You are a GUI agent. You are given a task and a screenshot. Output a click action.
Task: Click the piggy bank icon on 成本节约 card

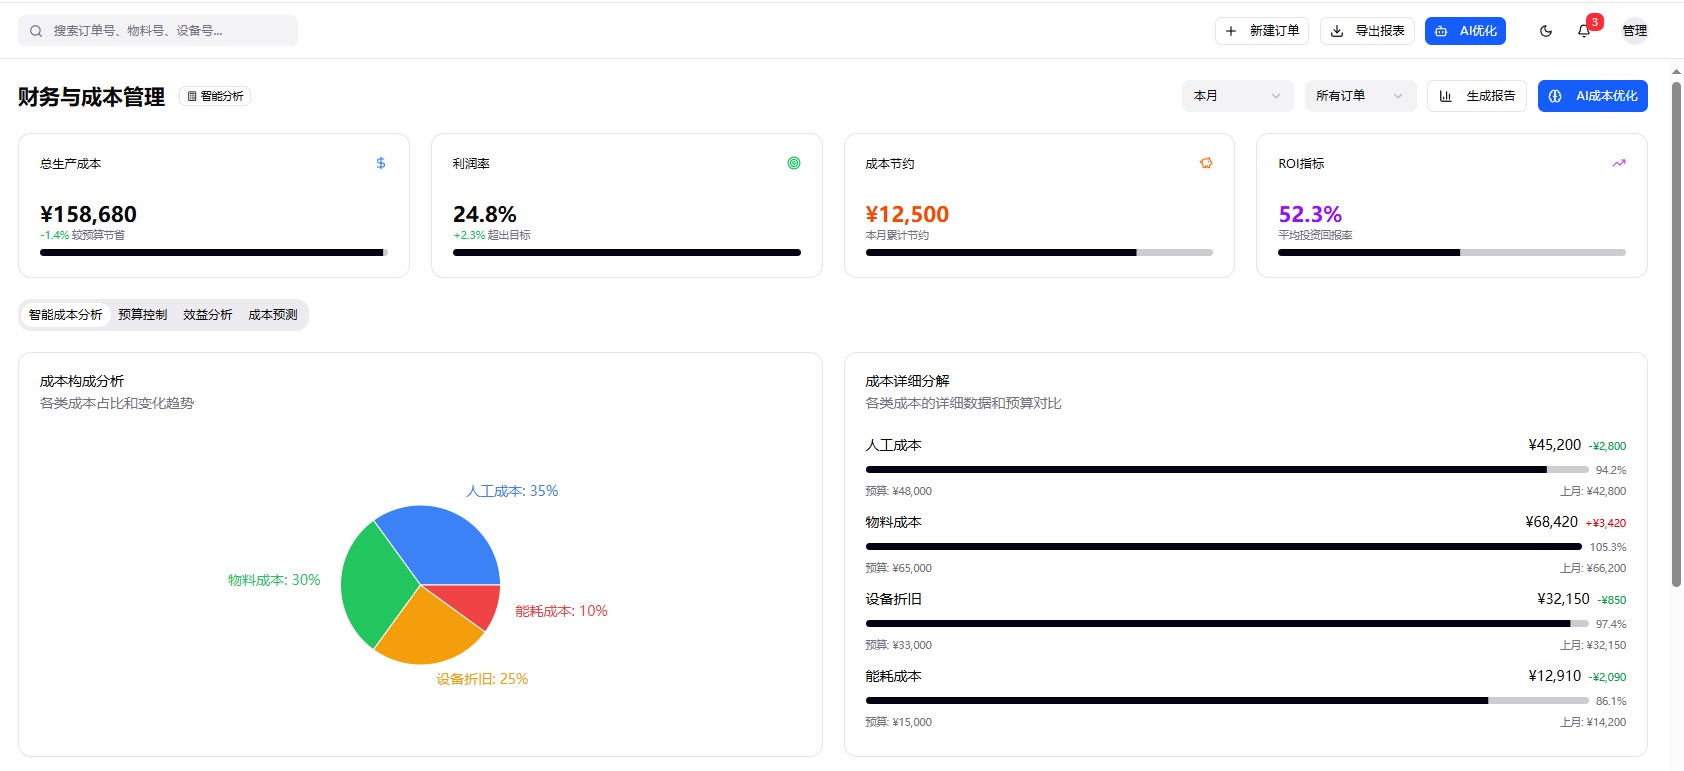point(1206,163)
